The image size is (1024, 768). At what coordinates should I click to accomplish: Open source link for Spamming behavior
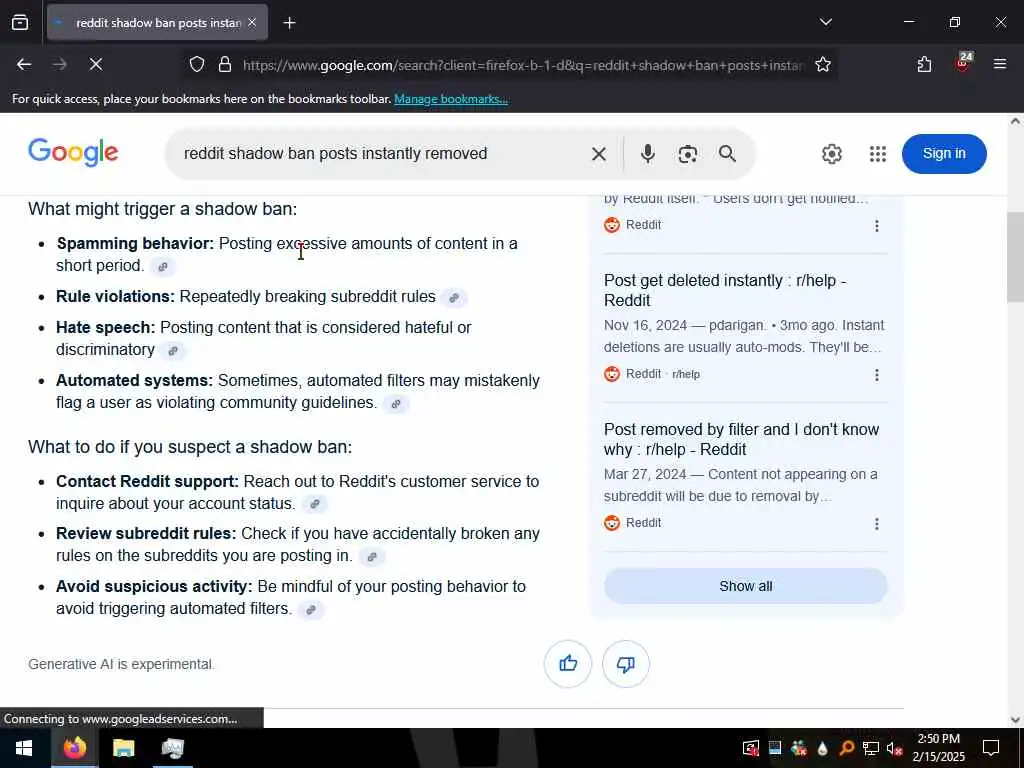(x=163, y=266)
